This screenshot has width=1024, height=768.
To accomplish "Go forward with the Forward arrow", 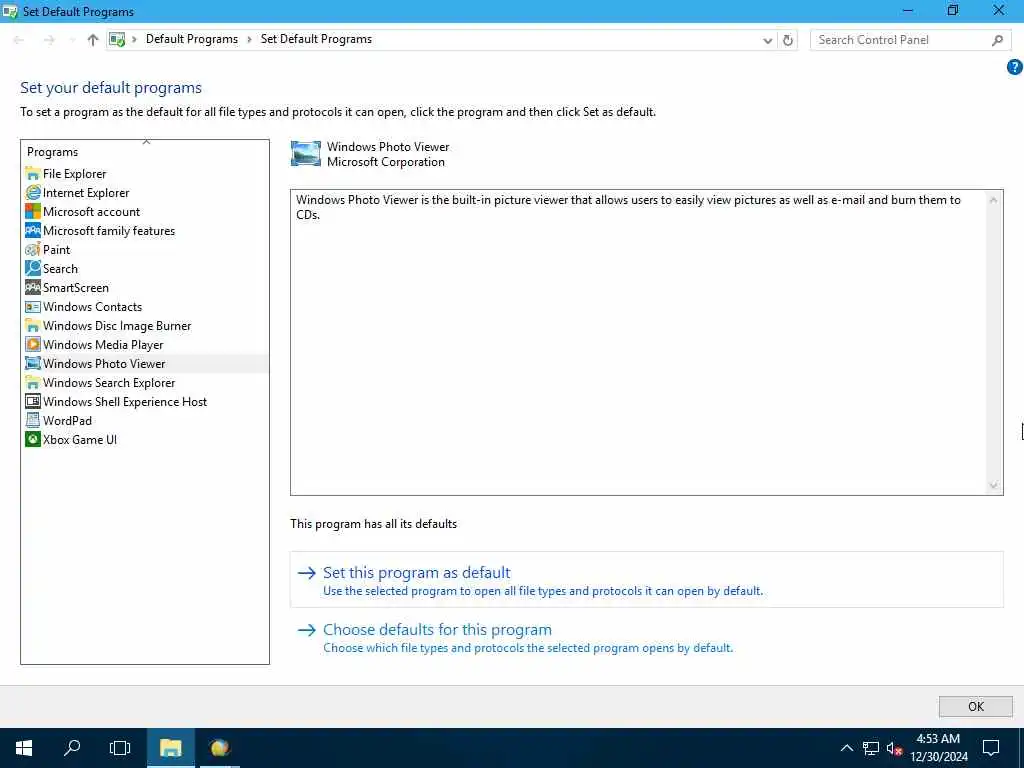I will click(49, 40).
